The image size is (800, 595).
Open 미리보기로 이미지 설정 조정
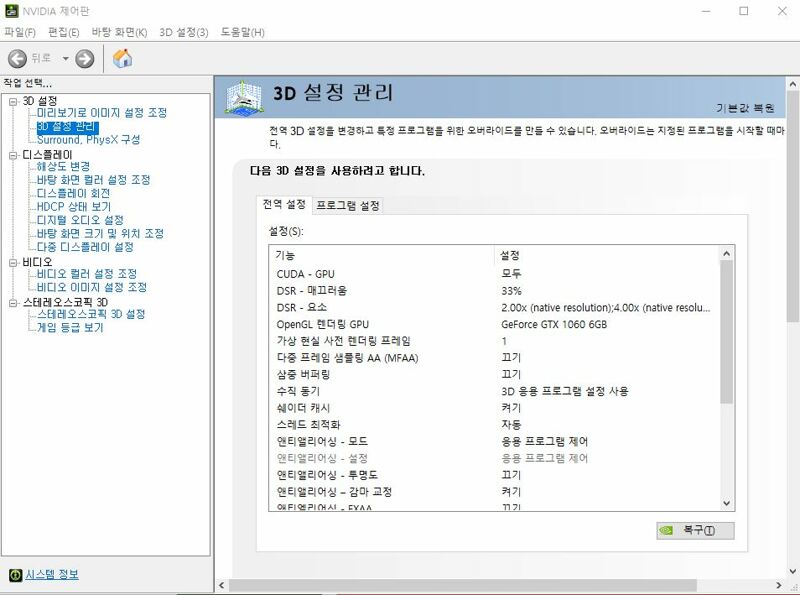pyautogui.click(x=102, y=113)
